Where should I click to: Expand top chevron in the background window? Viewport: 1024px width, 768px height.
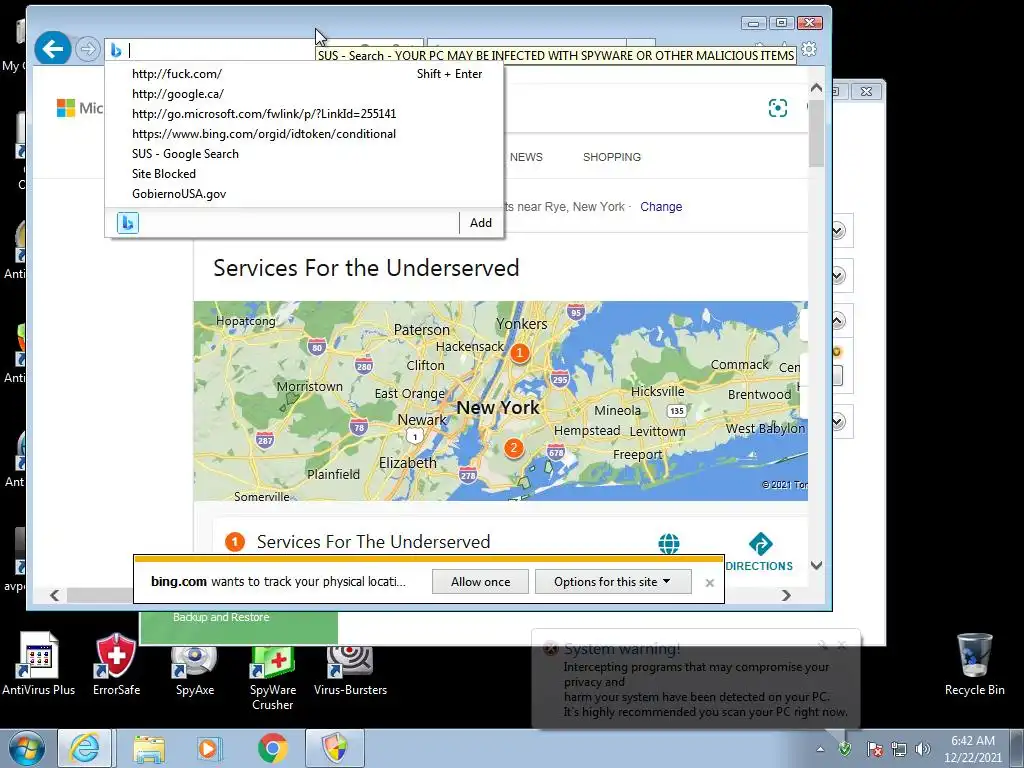pos(838,231)
